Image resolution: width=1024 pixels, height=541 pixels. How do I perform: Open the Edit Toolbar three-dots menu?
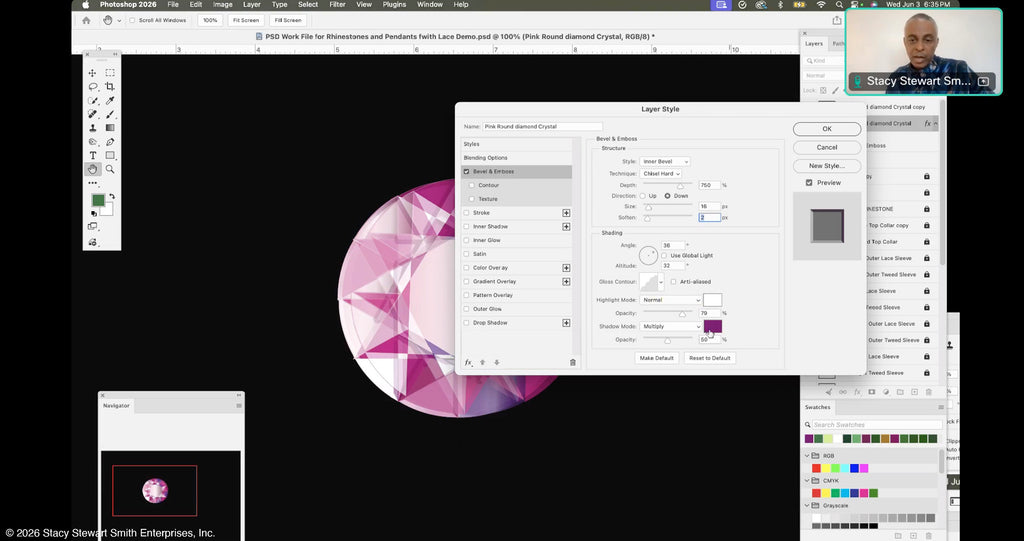click(x=92, y=184)
